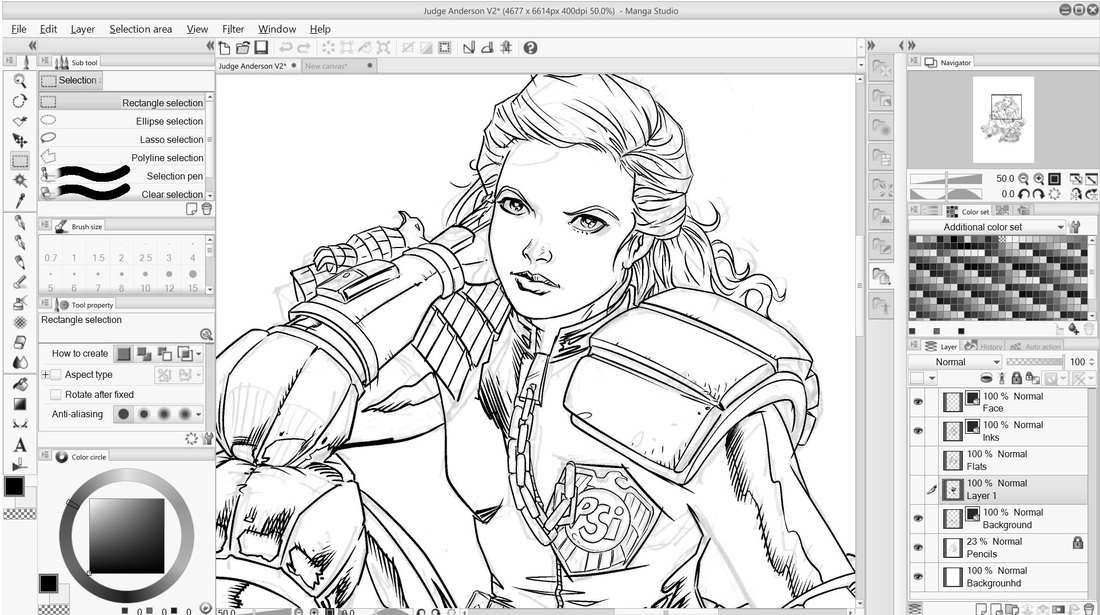Click Lock layer icon in Layer palette
The height and width of the screenshot is (615, 1100).
pyautogui.click(x=1017, y=379)
